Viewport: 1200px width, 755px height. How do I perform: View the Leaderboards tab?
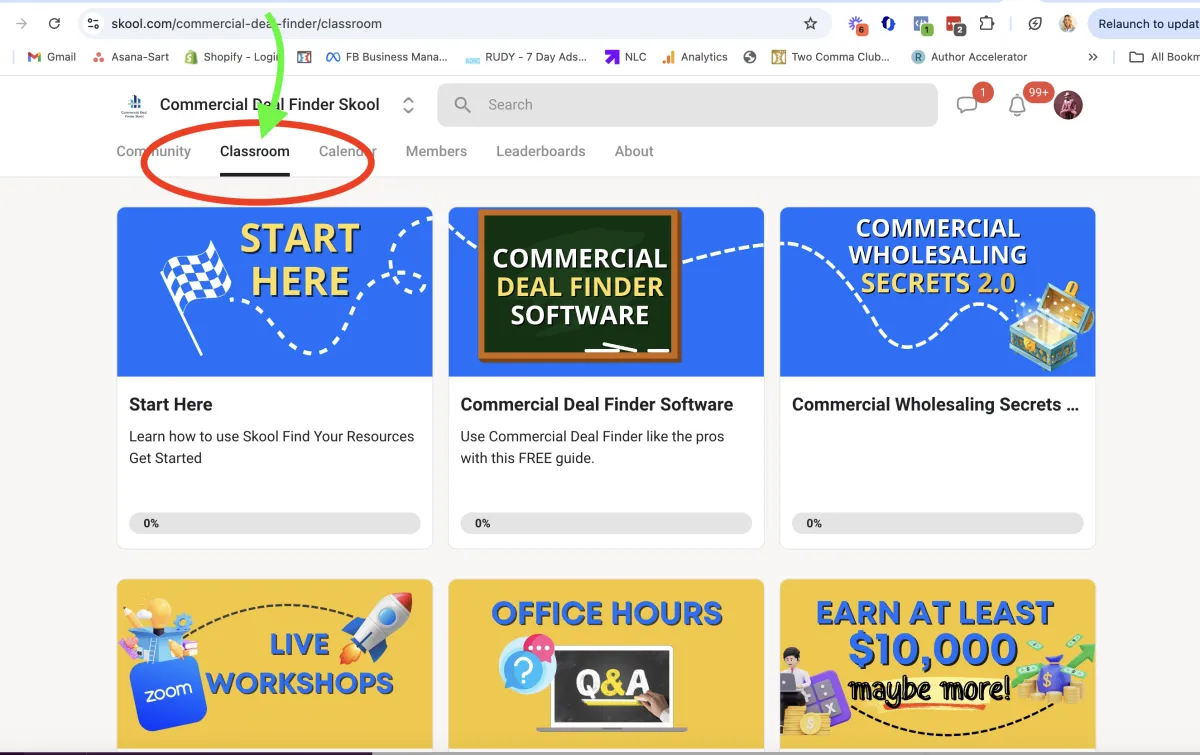(x=541, y=151)
